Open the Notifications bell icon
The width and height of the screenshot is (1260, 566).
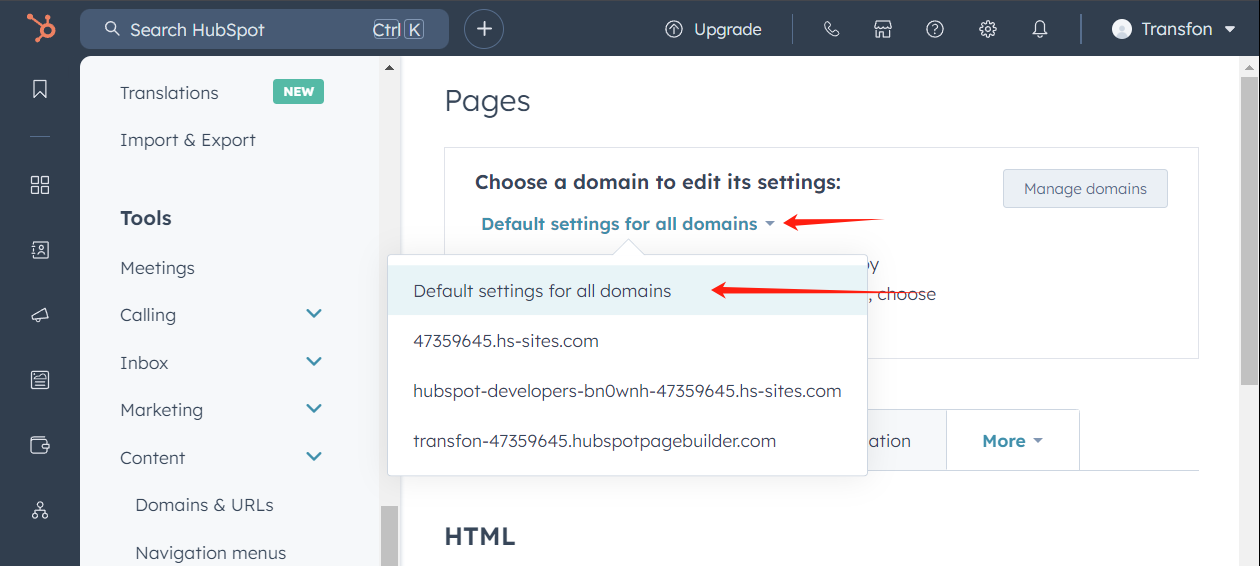pos(1040,29)
